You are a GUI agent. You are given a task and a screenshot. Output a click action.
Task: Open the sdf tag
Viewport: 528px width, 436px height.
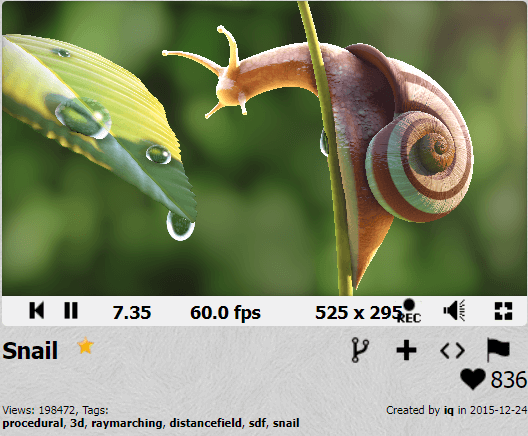click(257, 423)
